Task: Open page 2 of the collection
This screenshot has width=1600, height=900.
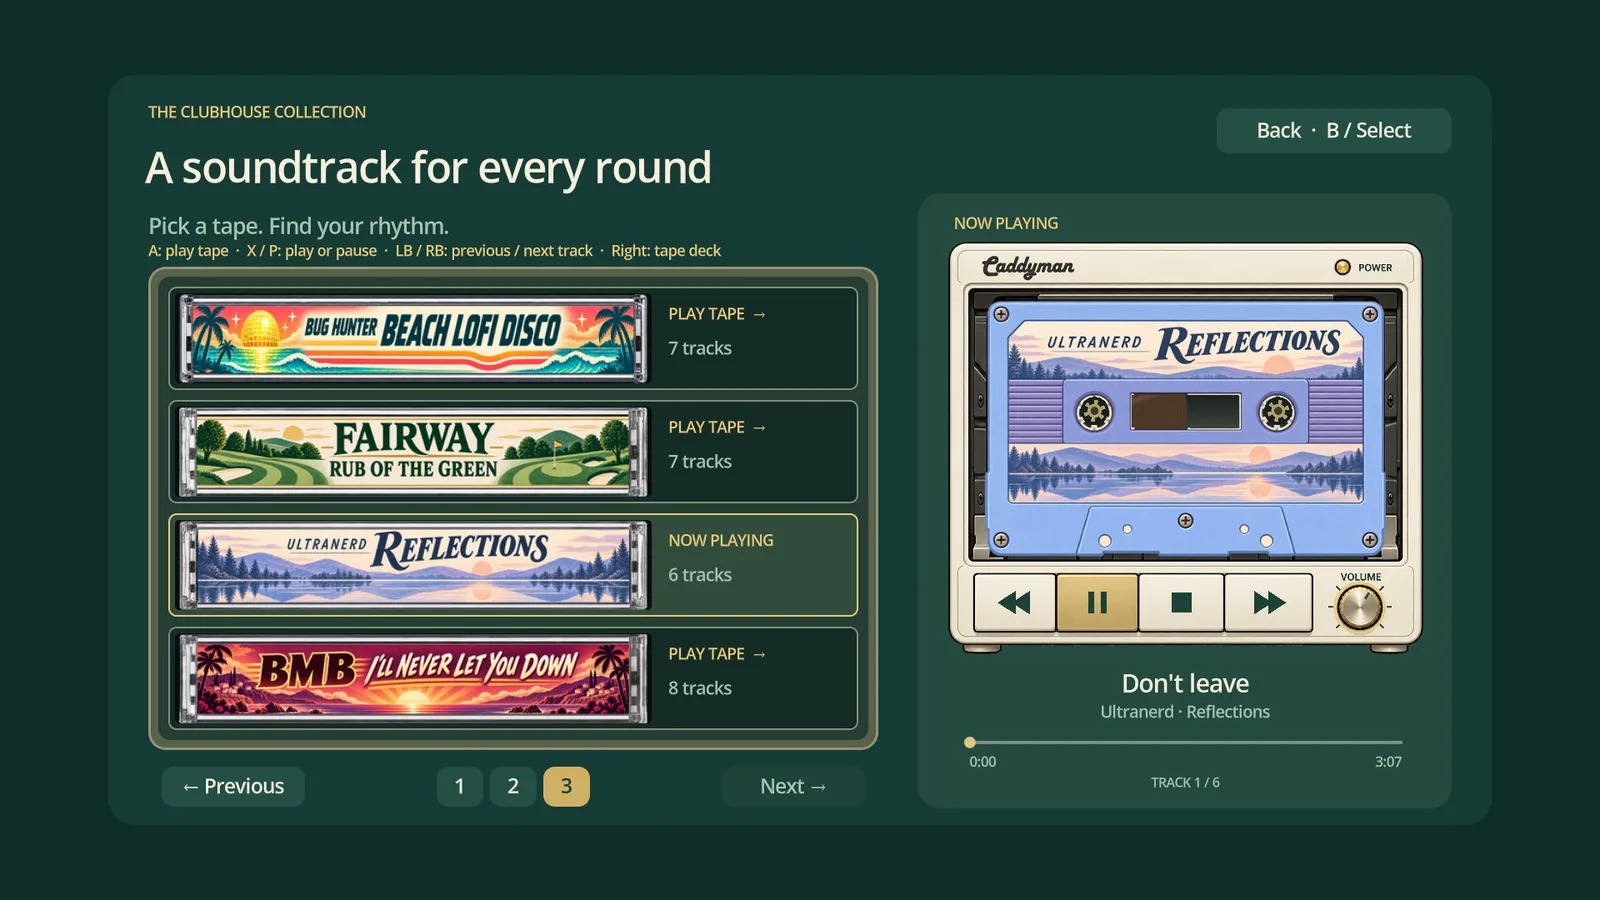Action: click(x=513, y=786)
